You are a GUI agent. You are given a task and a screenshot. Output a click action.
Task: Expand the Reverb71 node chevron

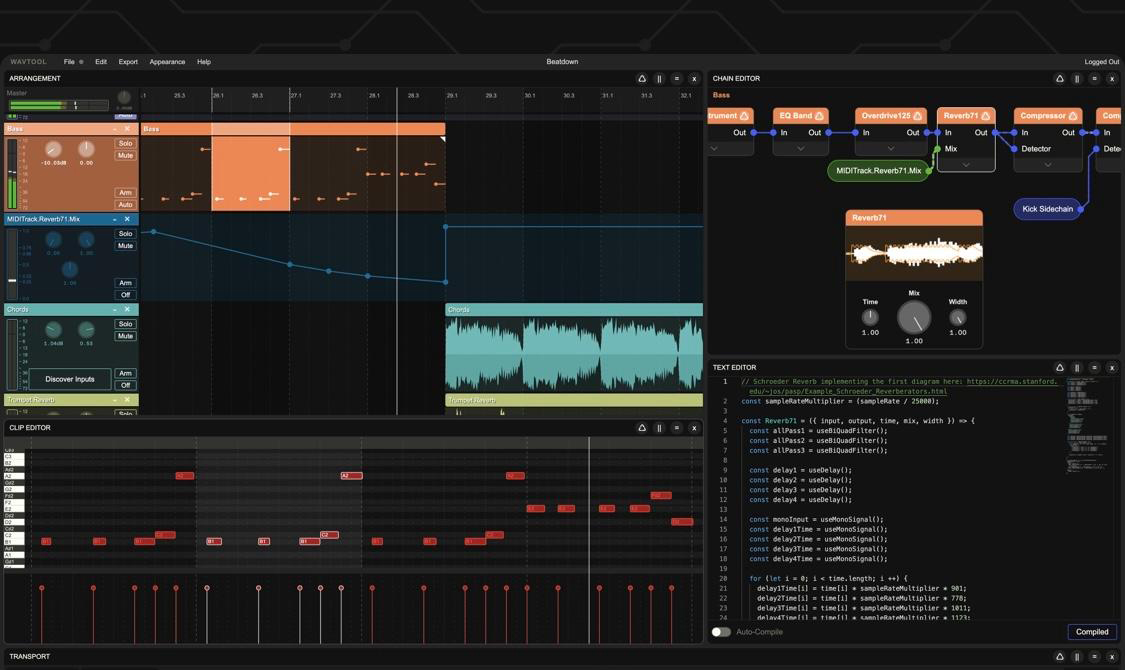click(x=966, y=164)
